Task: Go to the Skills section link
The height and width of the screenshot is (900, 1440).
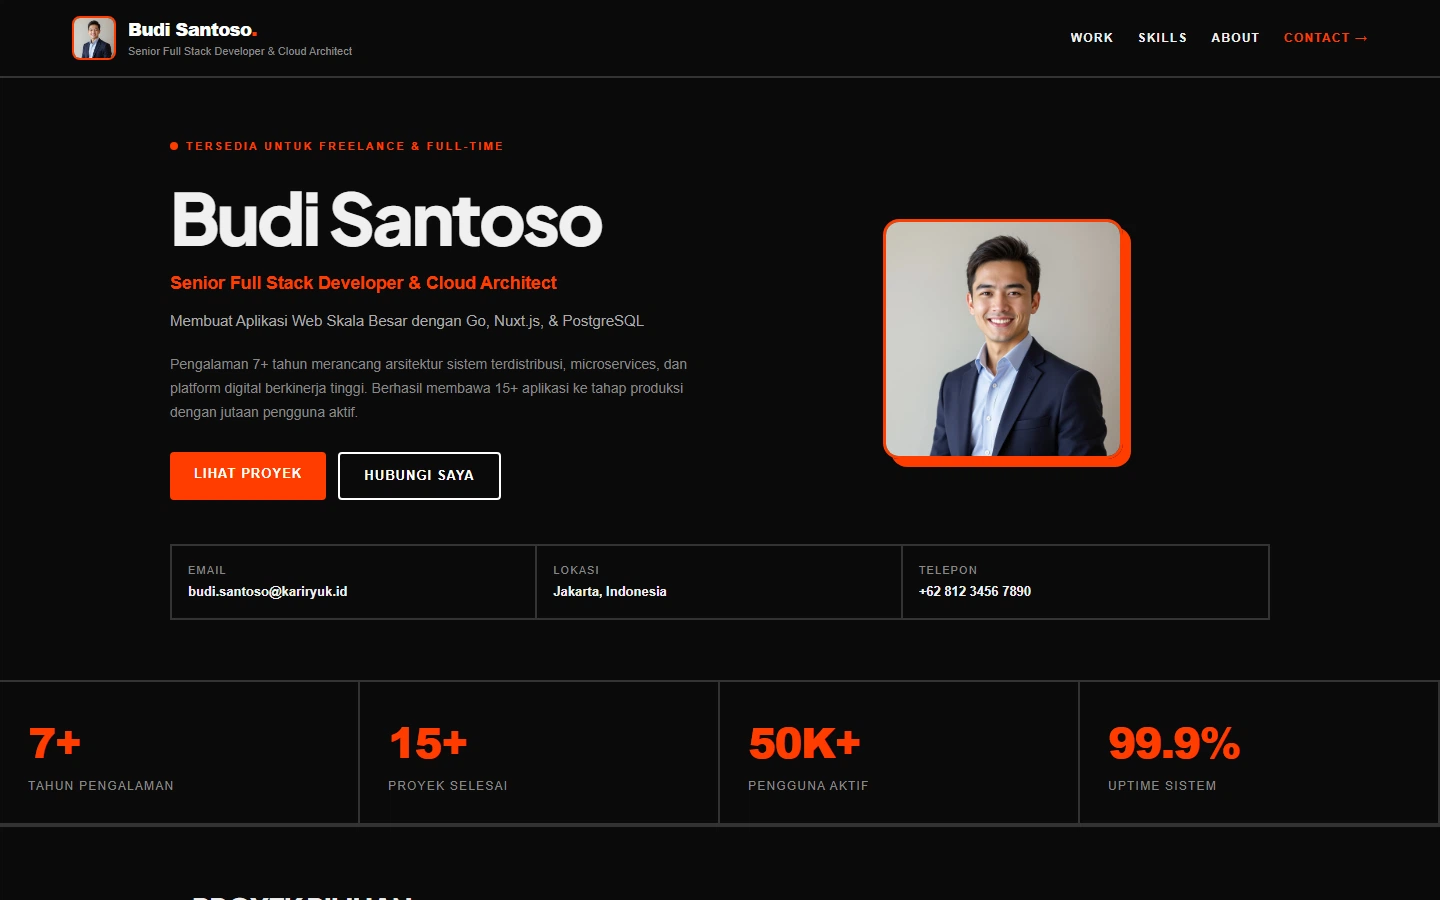Action: (x=1162, y=38)
